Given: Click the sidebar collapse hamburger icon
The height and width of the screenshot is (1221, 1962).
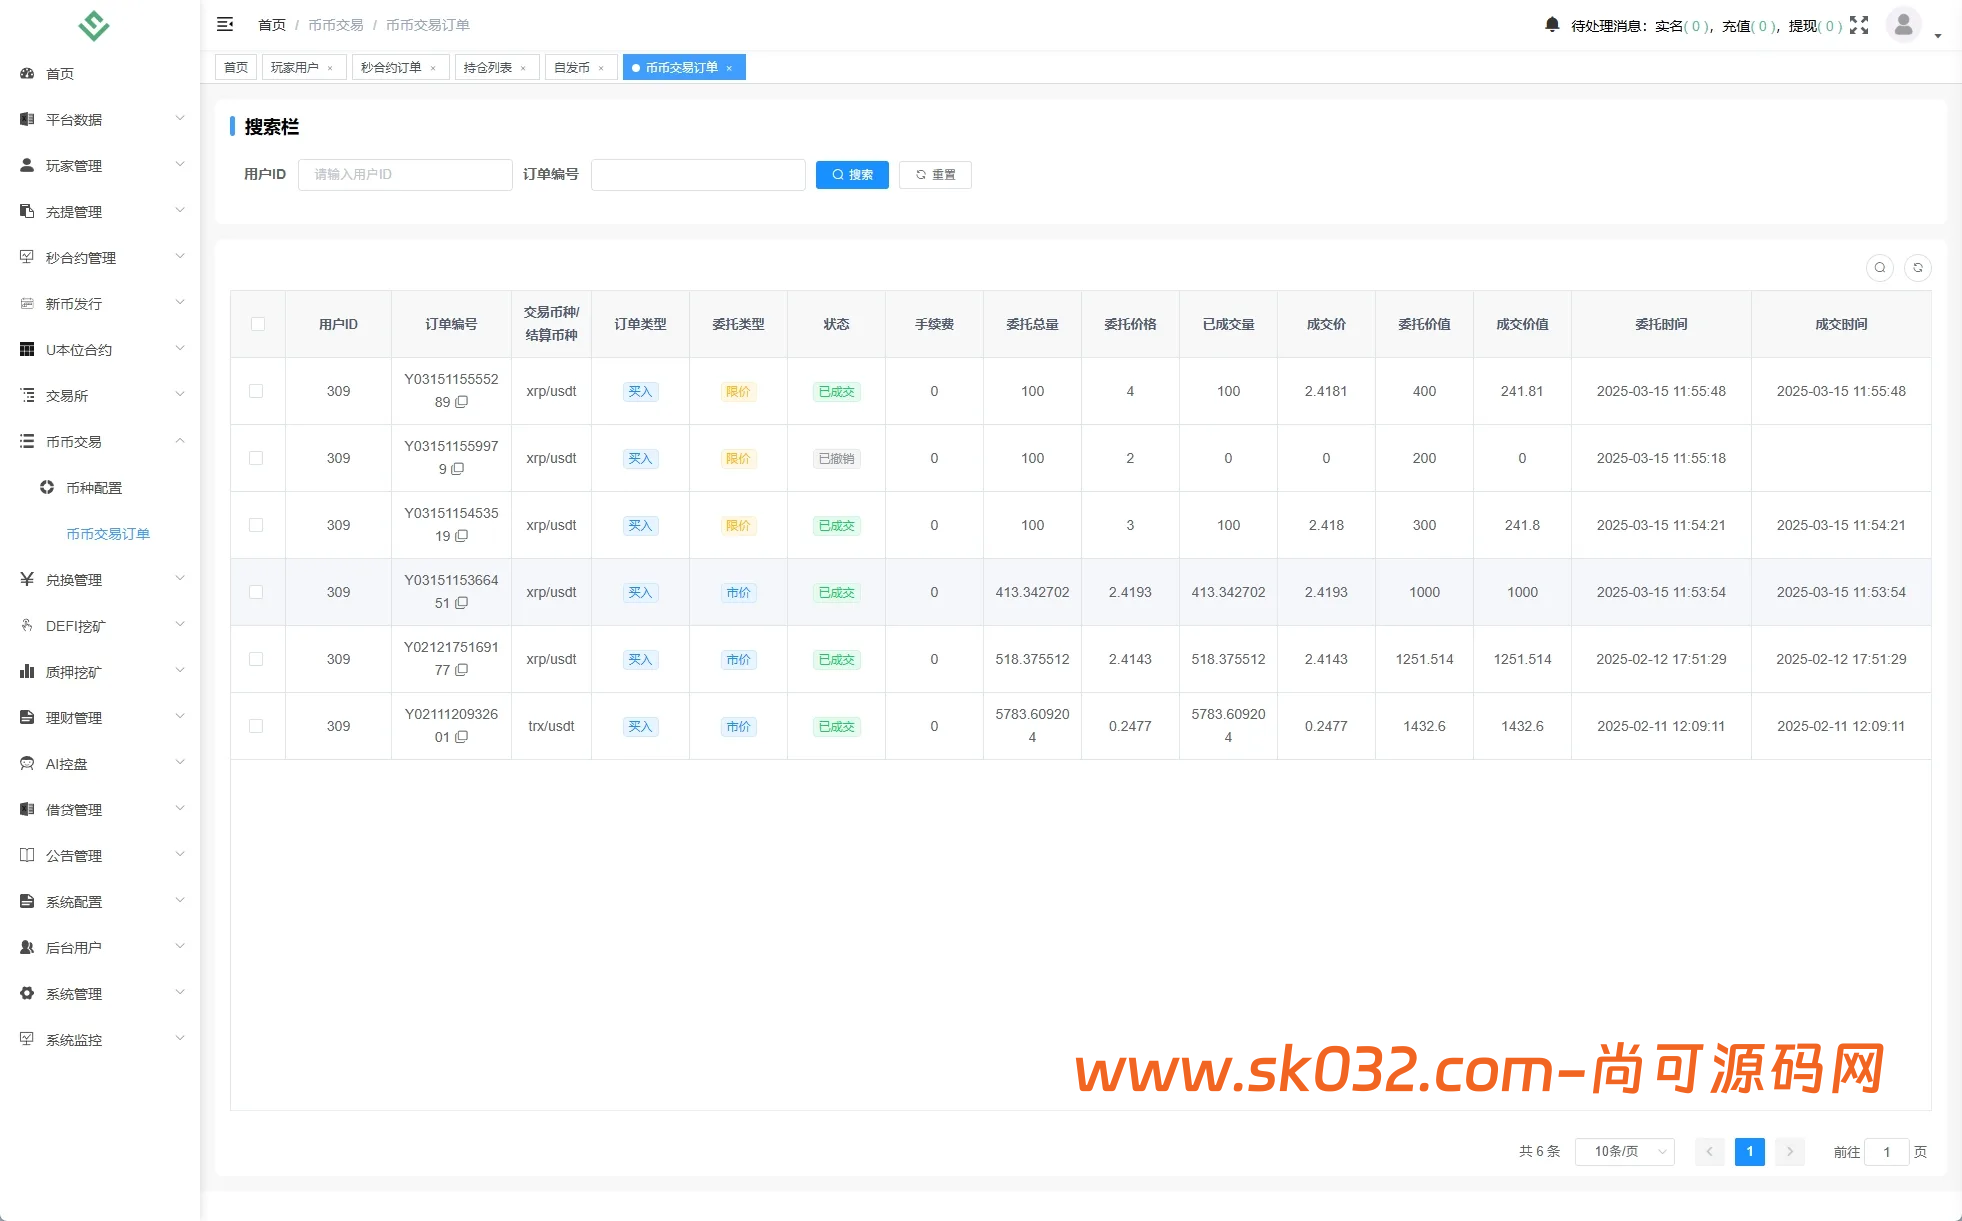Looking at the screenshot, I should tap(225, 24).
